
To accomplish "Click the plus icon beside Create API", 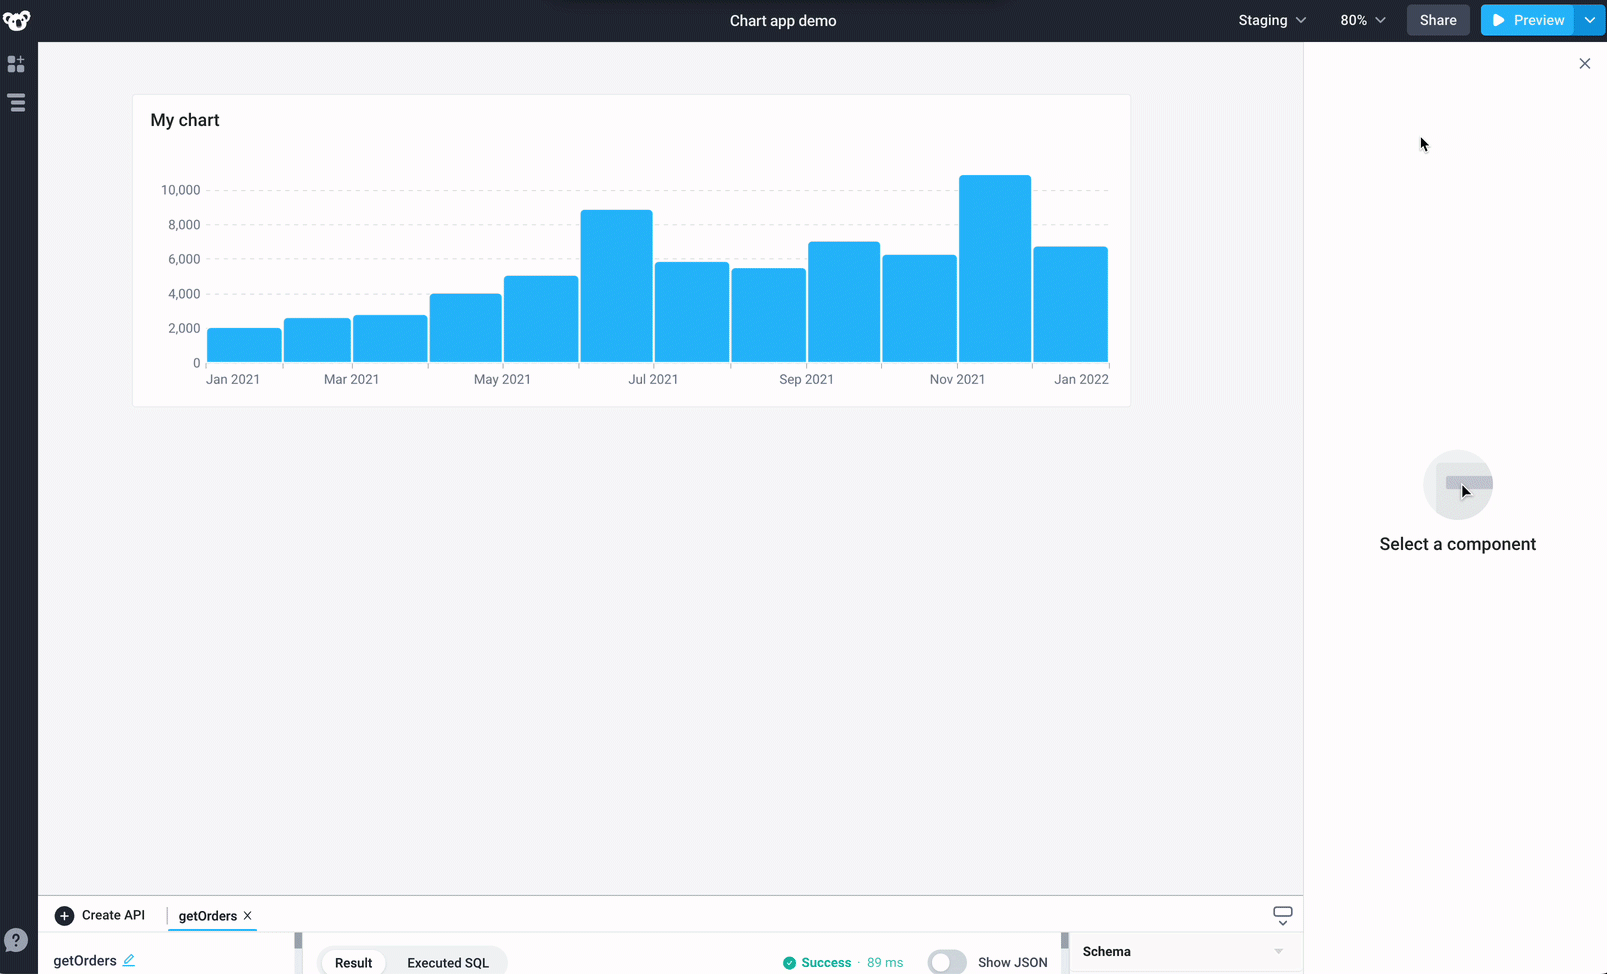I will [x=64, y=916].
